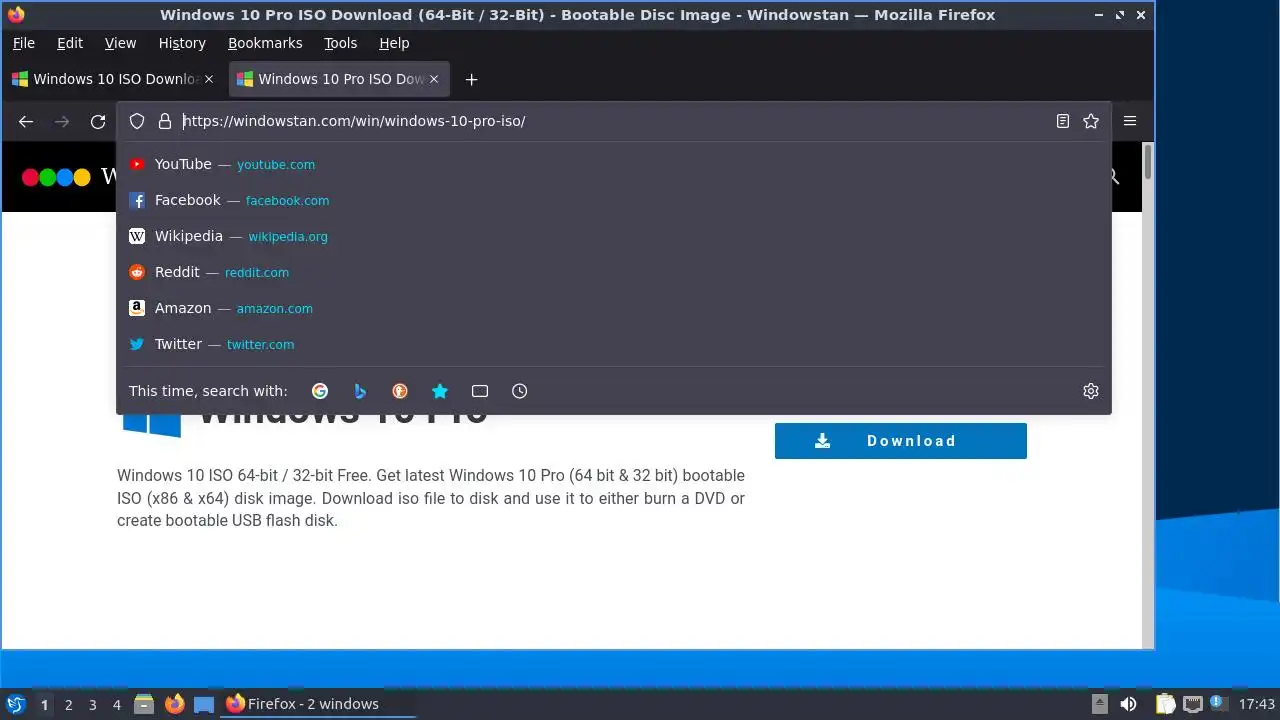The width and height of the screenshot is (1280, 720).
Task: Choose the Wikipedia suggestion
Action: click(614, 236)
